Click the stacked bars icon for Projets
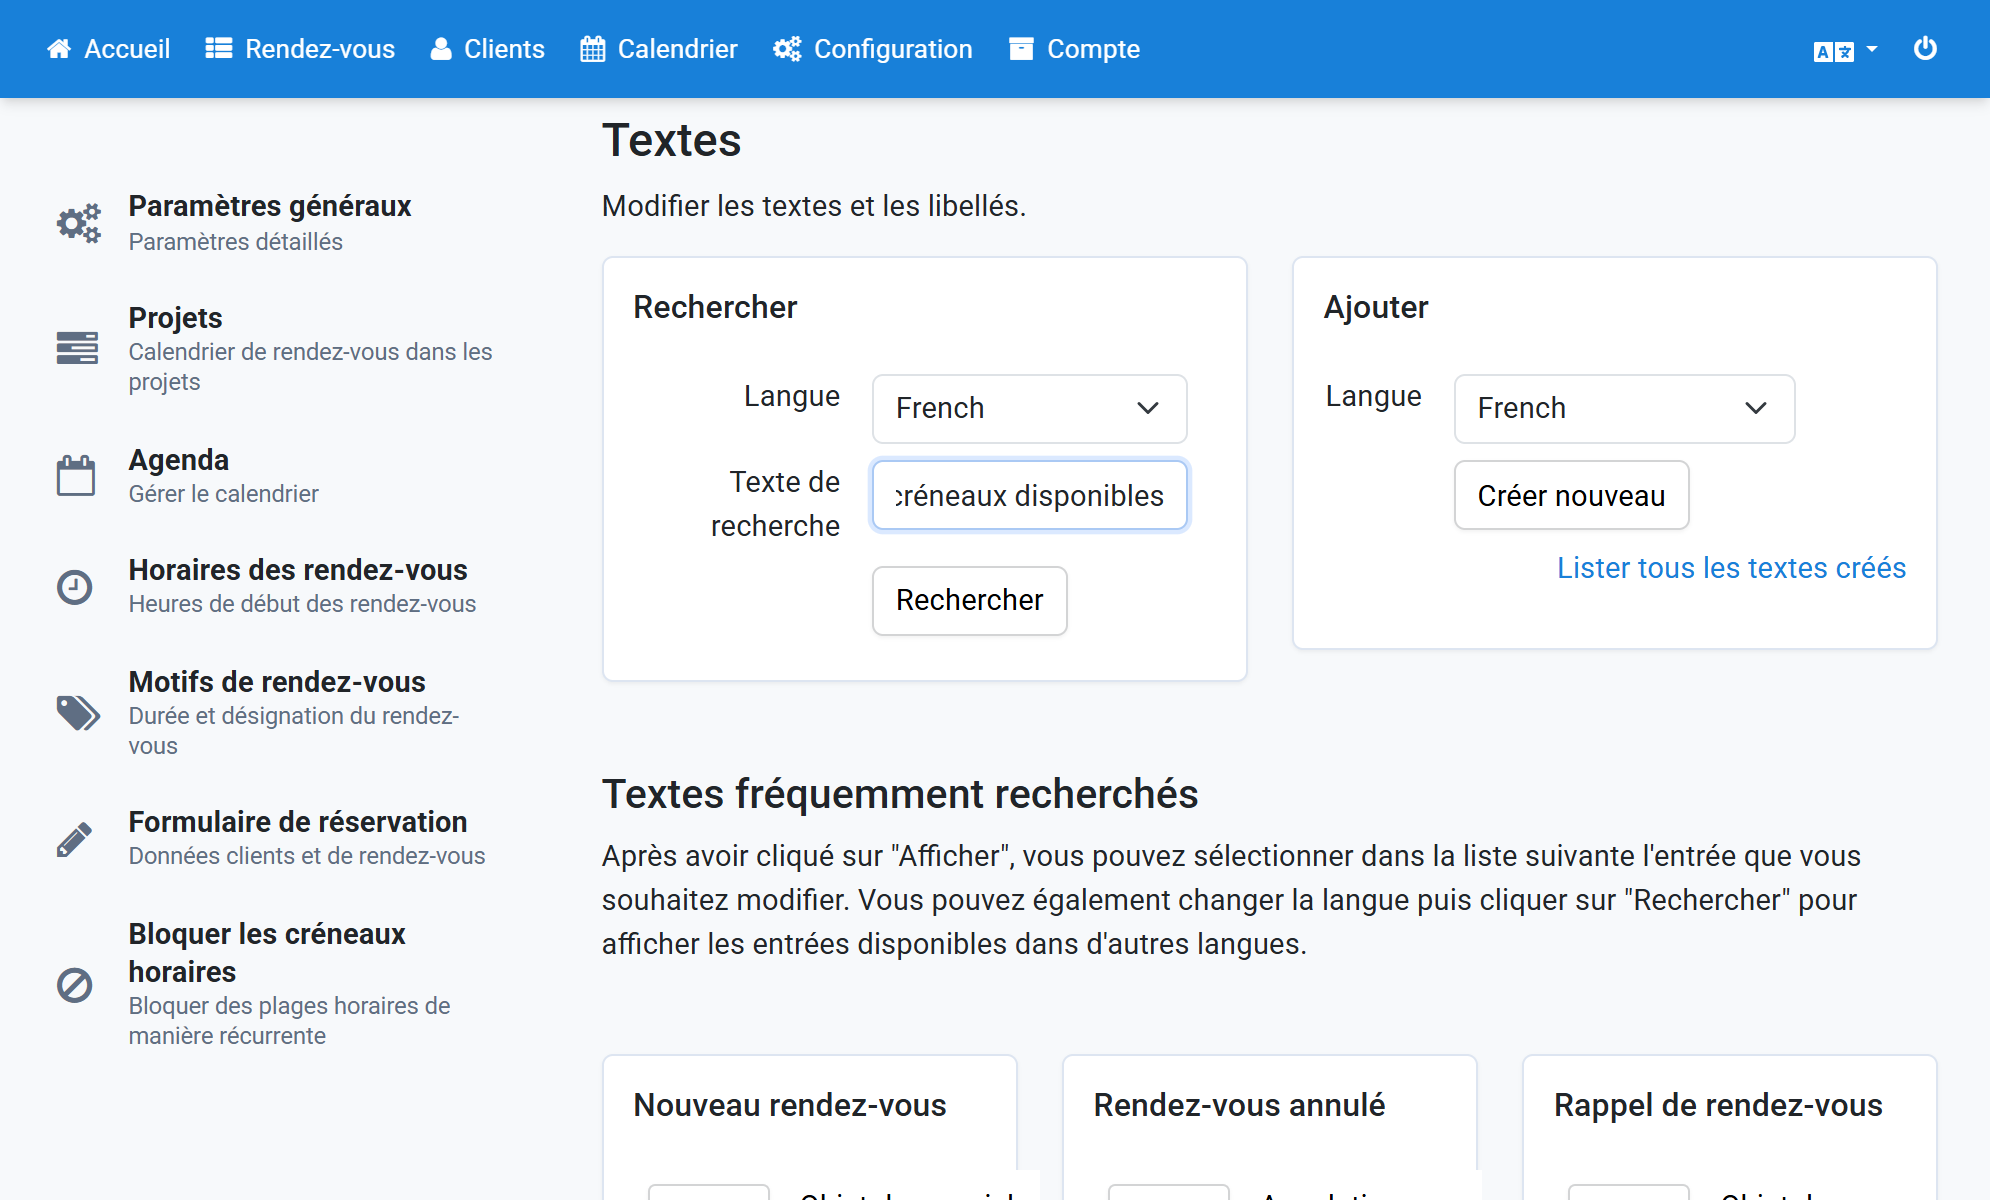Image resolution: width=1990 pixels, height=1200 pixels. click(x=77, y=348)
